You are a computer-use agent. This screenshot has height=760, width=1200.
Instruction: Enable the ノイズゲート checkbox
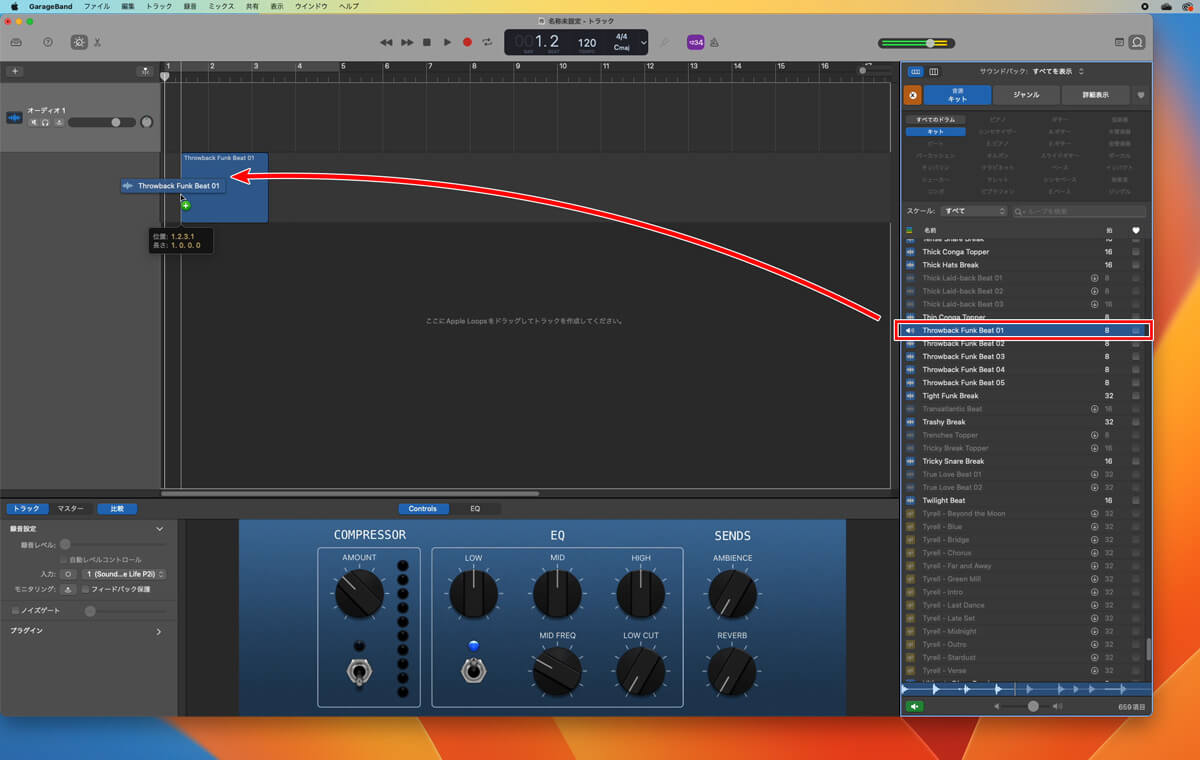tap(15, 610)
